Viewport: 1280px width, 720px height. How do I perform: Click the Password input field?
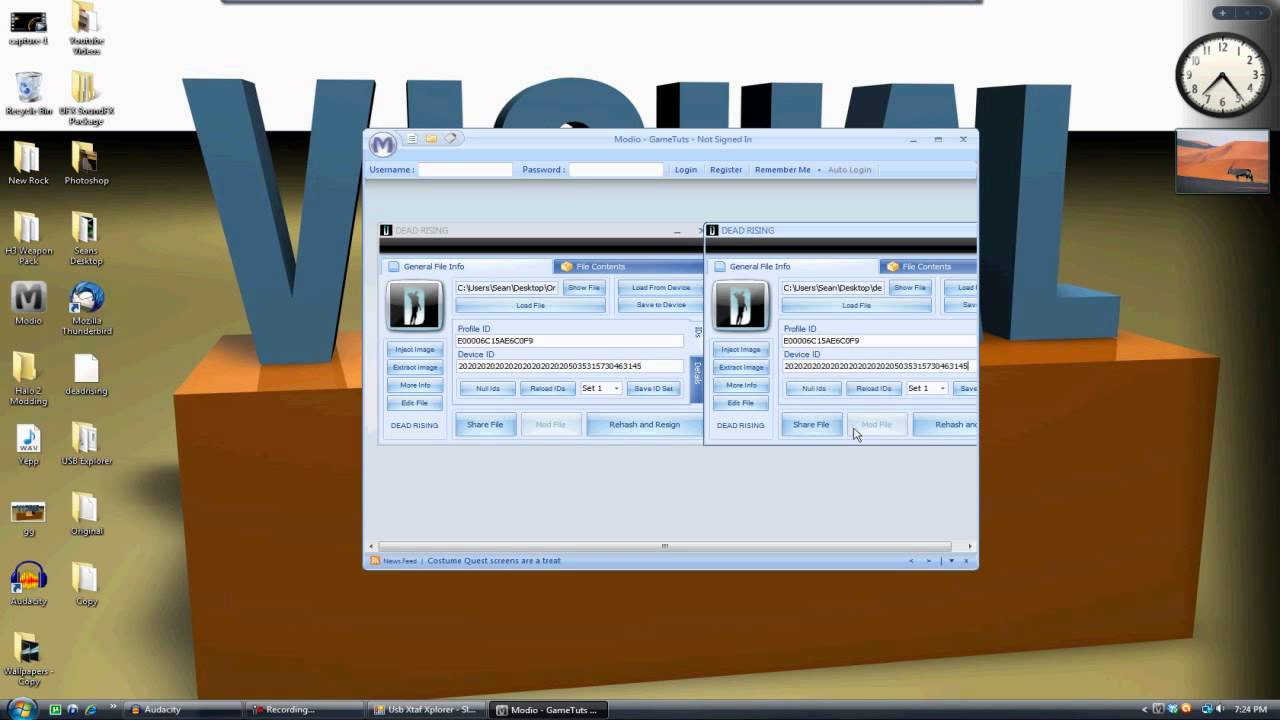(616, 170)
